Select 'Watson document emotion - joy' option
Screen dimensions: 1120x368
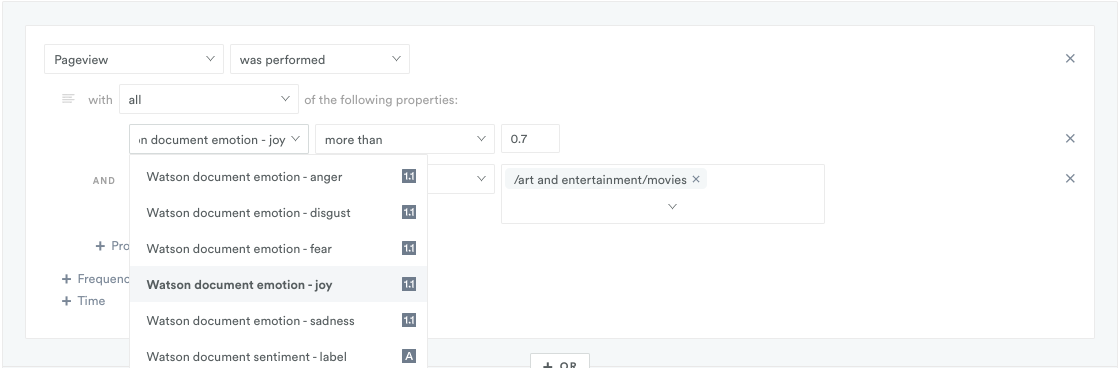[279, 284]
